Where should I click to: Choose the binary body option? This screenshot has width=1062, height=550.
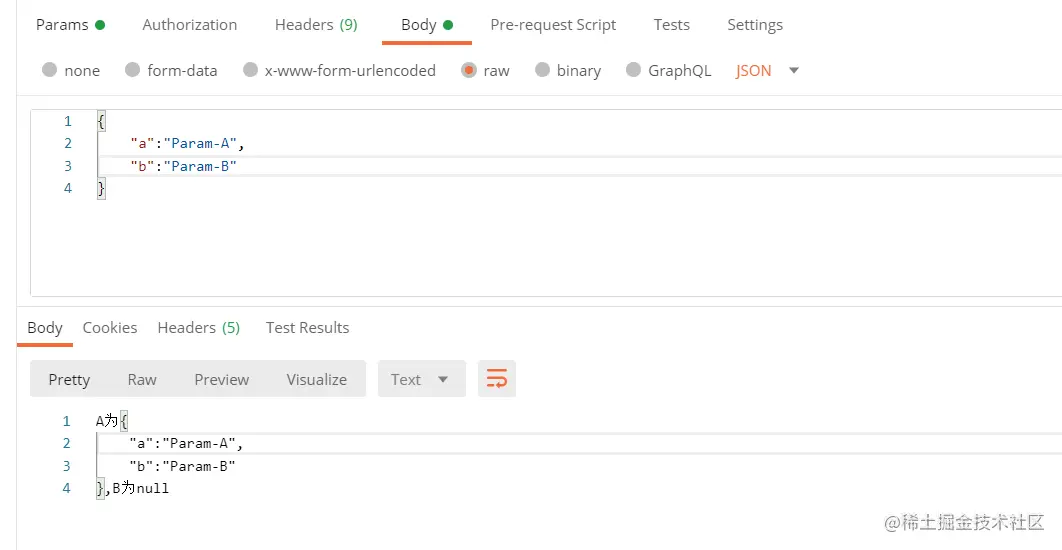542,70
